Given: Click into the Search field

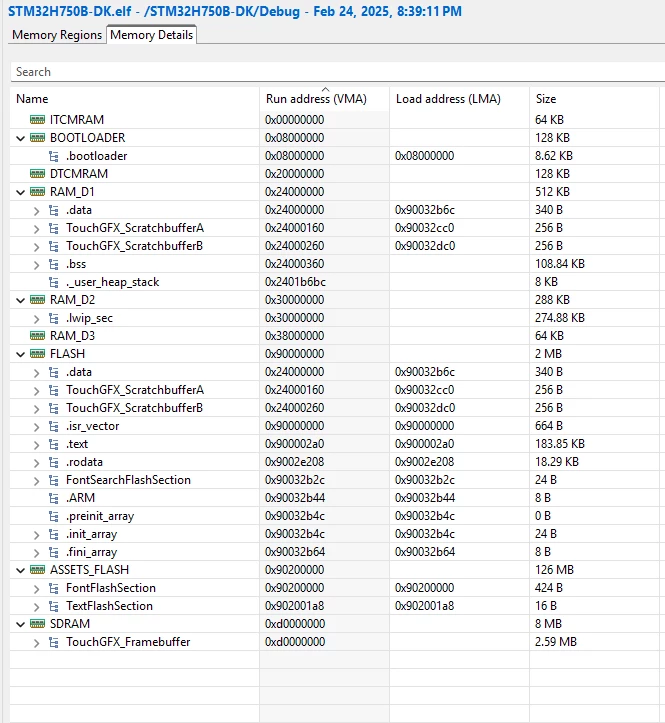Looking at the screenshot, I should point(338,72).
